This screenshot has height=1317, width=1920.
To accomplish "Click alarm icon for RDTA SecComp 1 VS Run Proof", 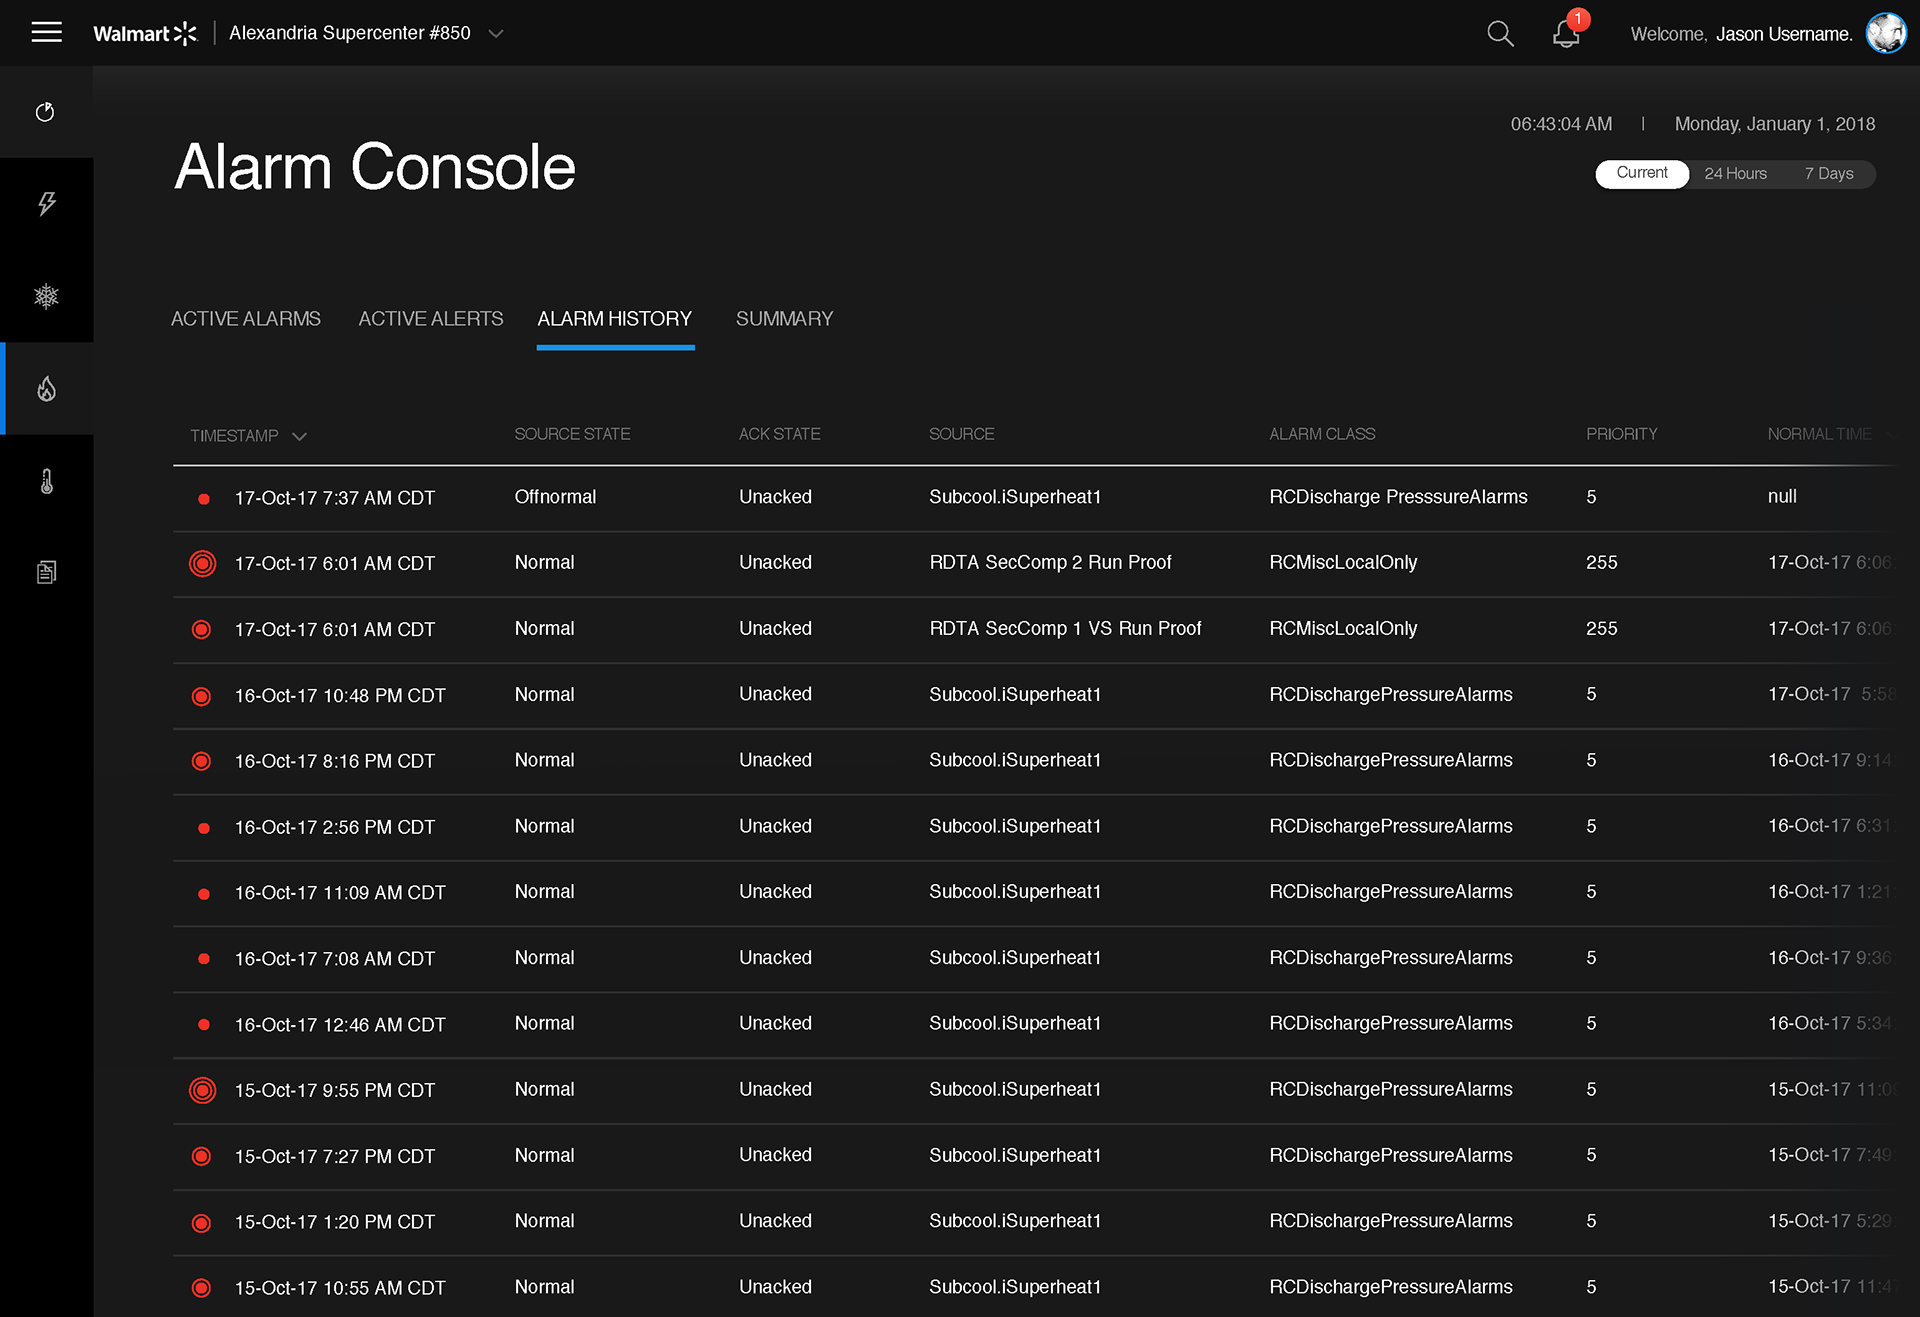I will pyautogui.click(x=201, y=629).
